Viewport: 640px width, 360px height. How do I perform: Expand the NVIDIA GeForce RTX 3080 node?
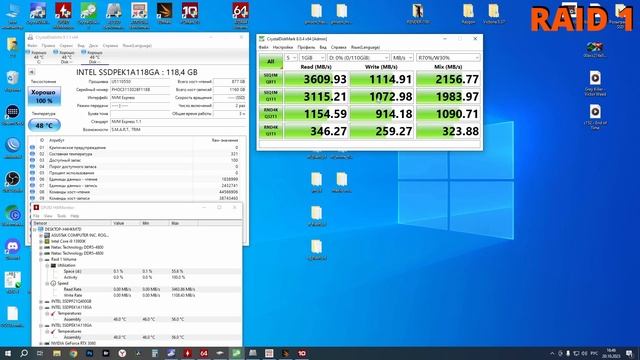point(41,344)
